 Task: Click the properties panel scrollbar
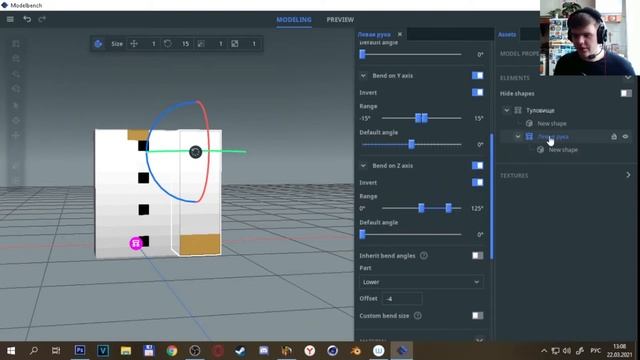492,196
